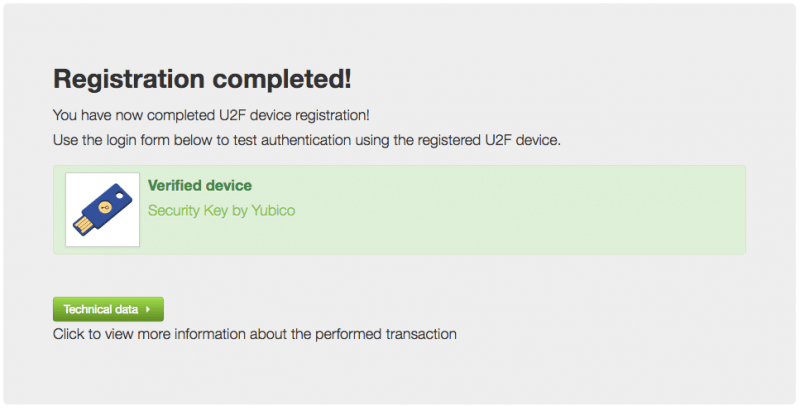Image resolution: width=800 pixels, height=412 pixels.
Task: Expand the arrow on Technical data button
Action: point(148,310)
